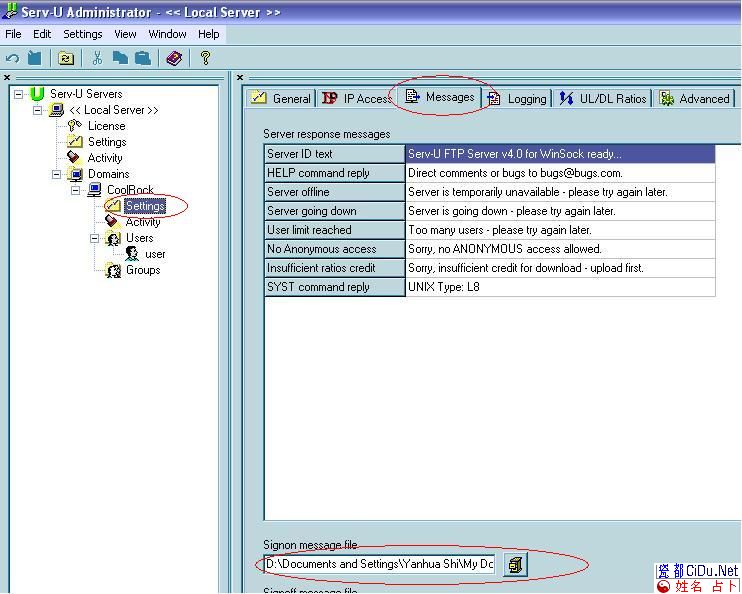742x594 pixels.
Task: Collapse the Domains tree node
Action: (58, 174)
